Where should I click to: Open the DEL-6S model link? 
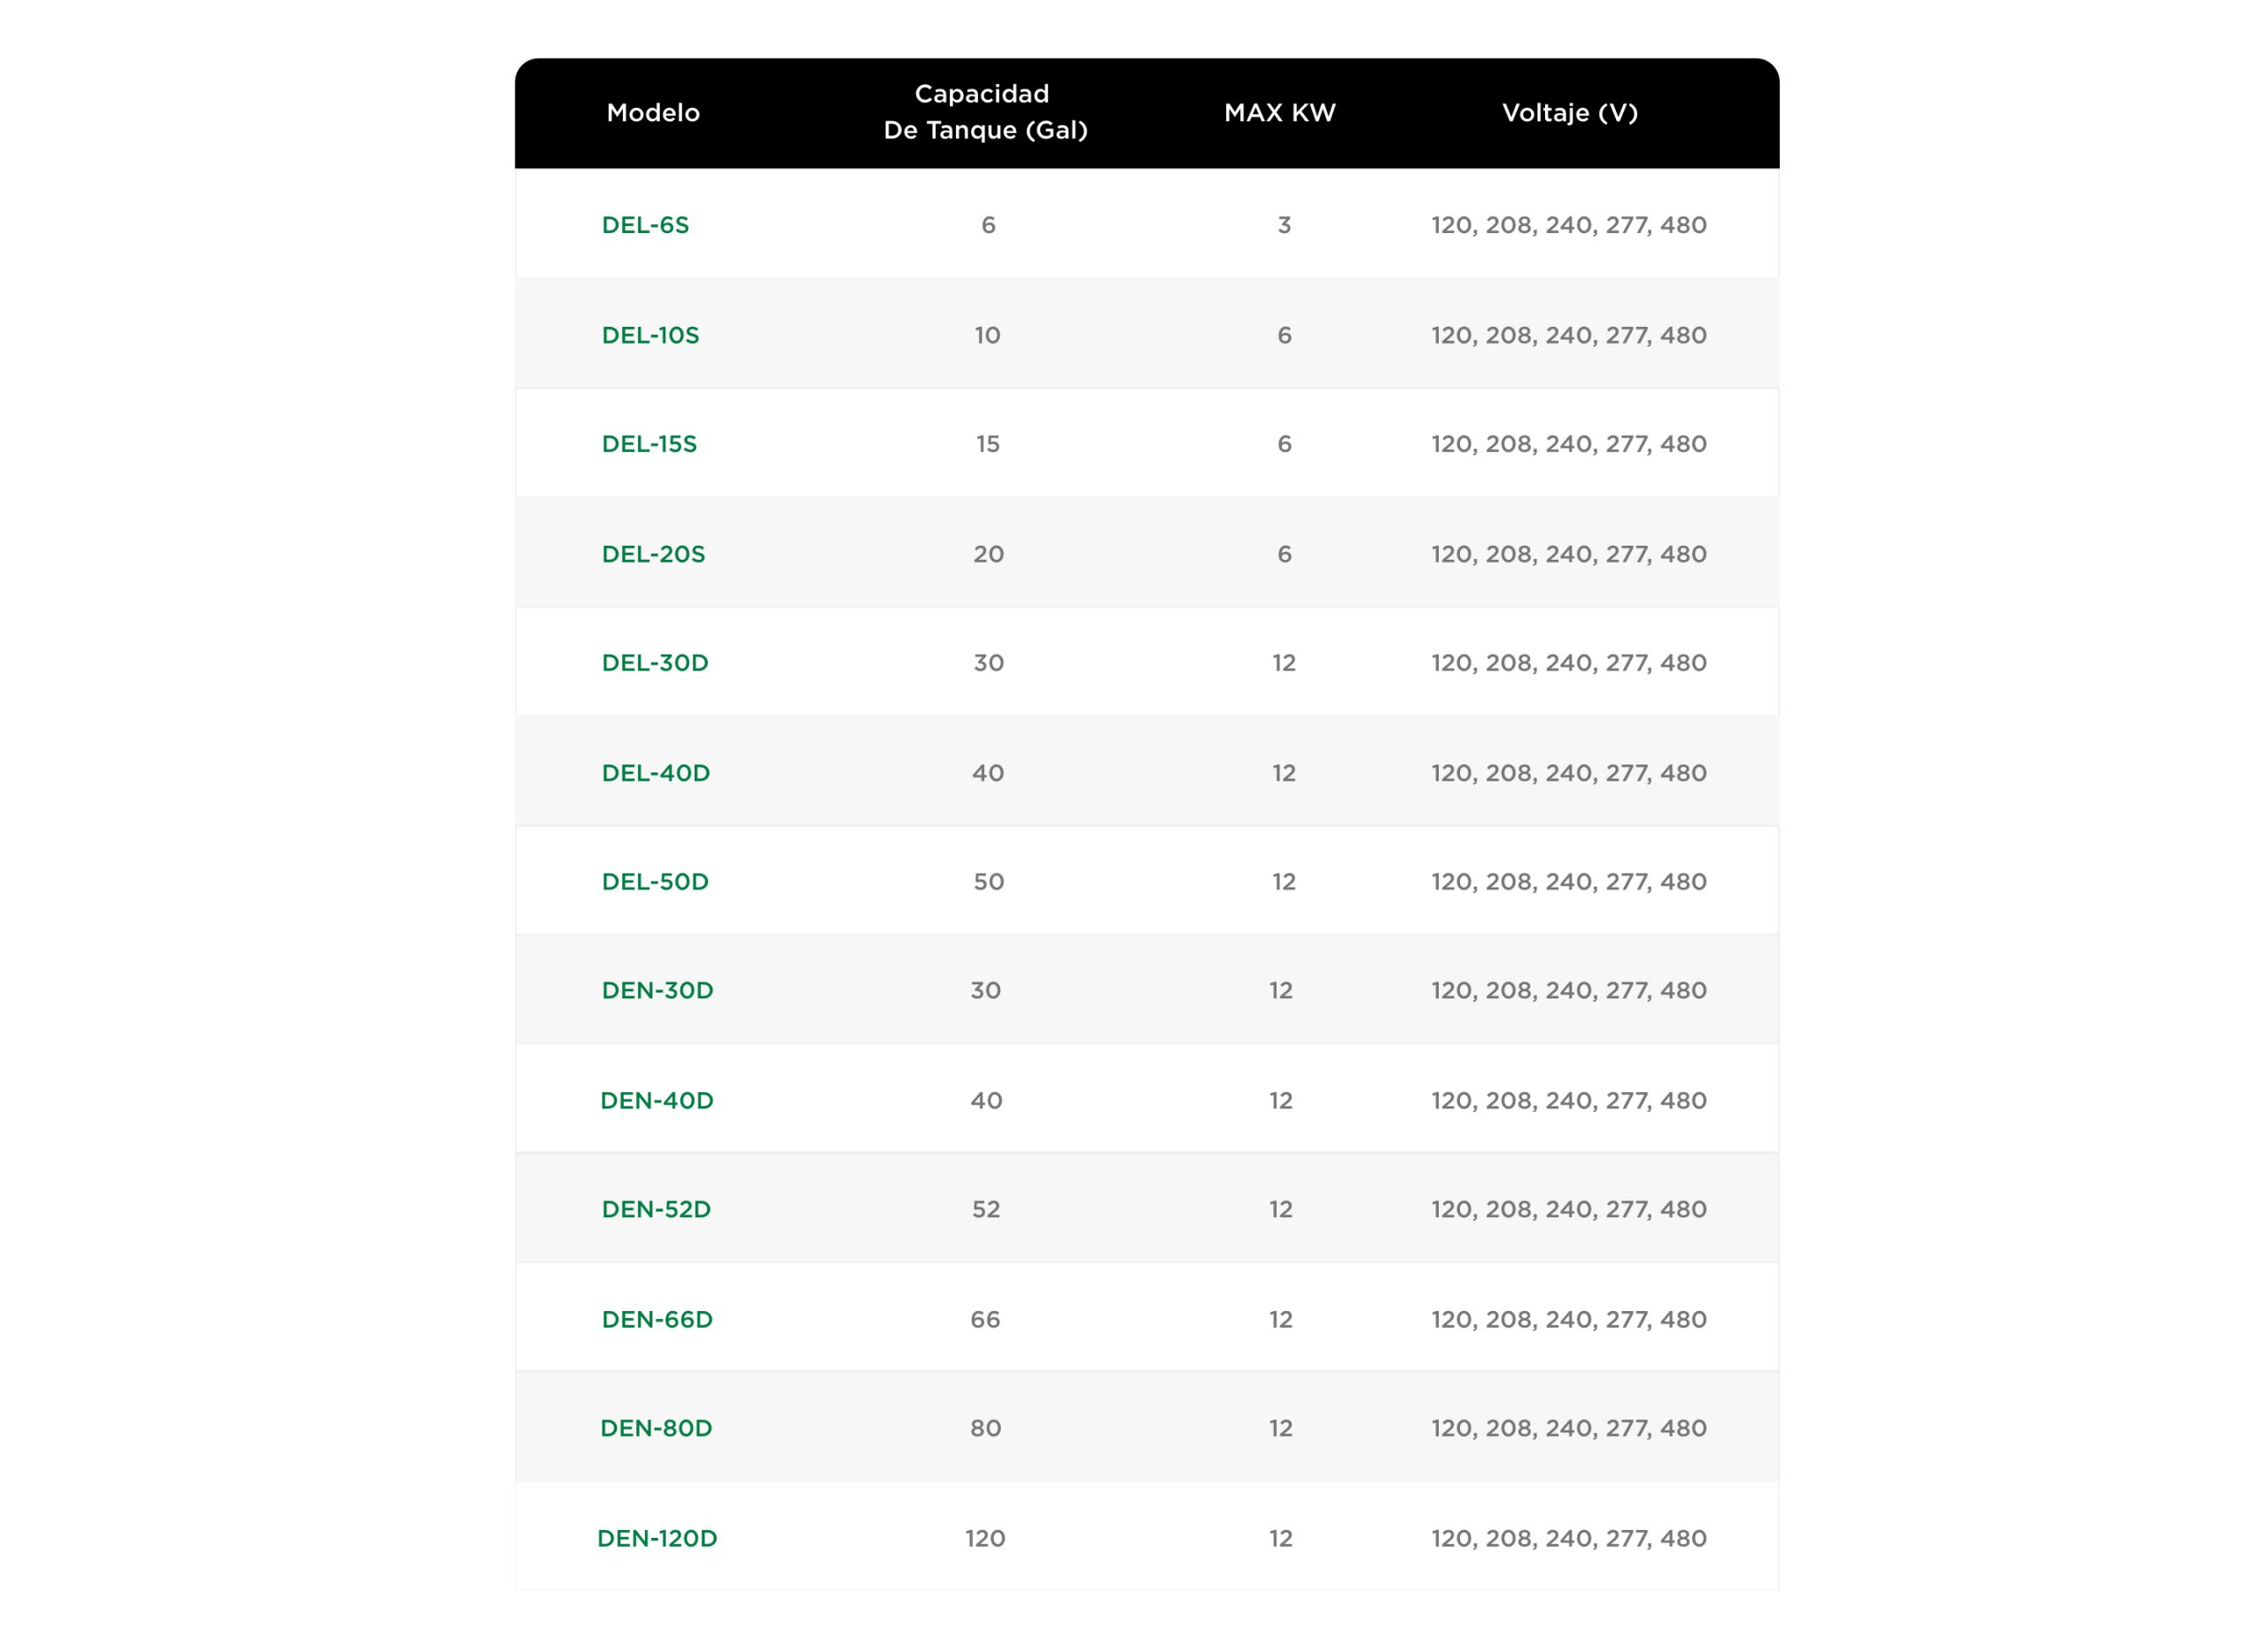(645, 225)
